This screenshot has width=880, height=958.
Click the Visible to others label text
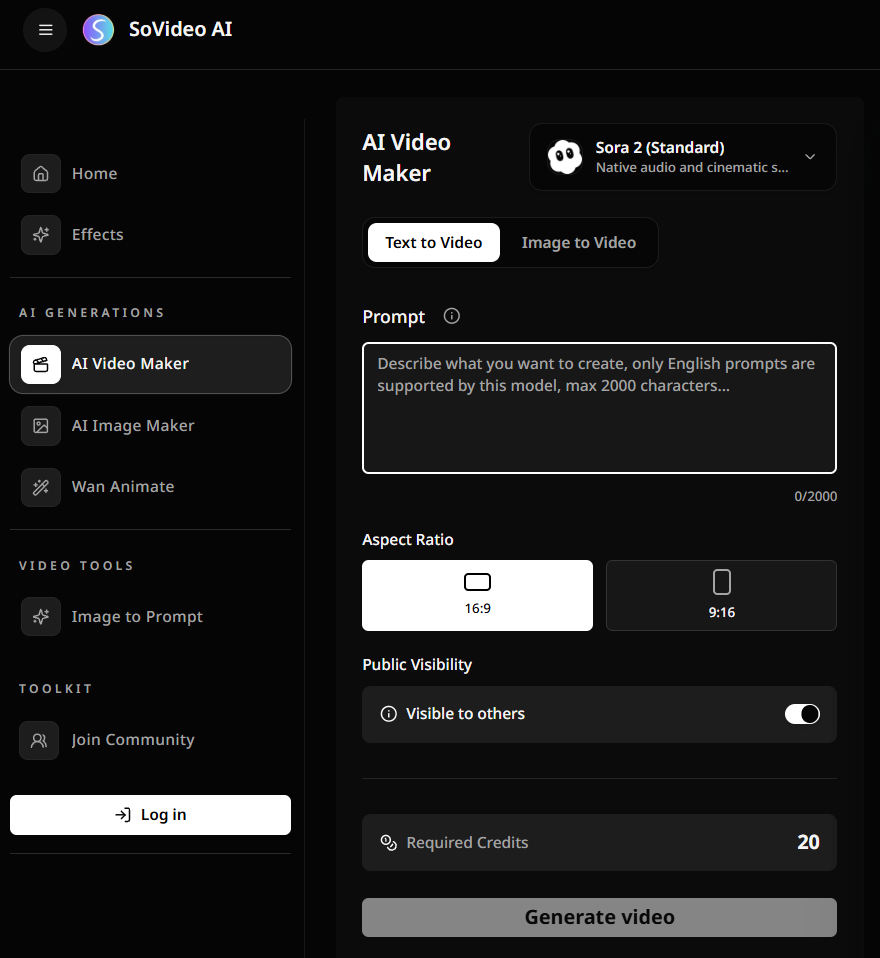point(465,714)
